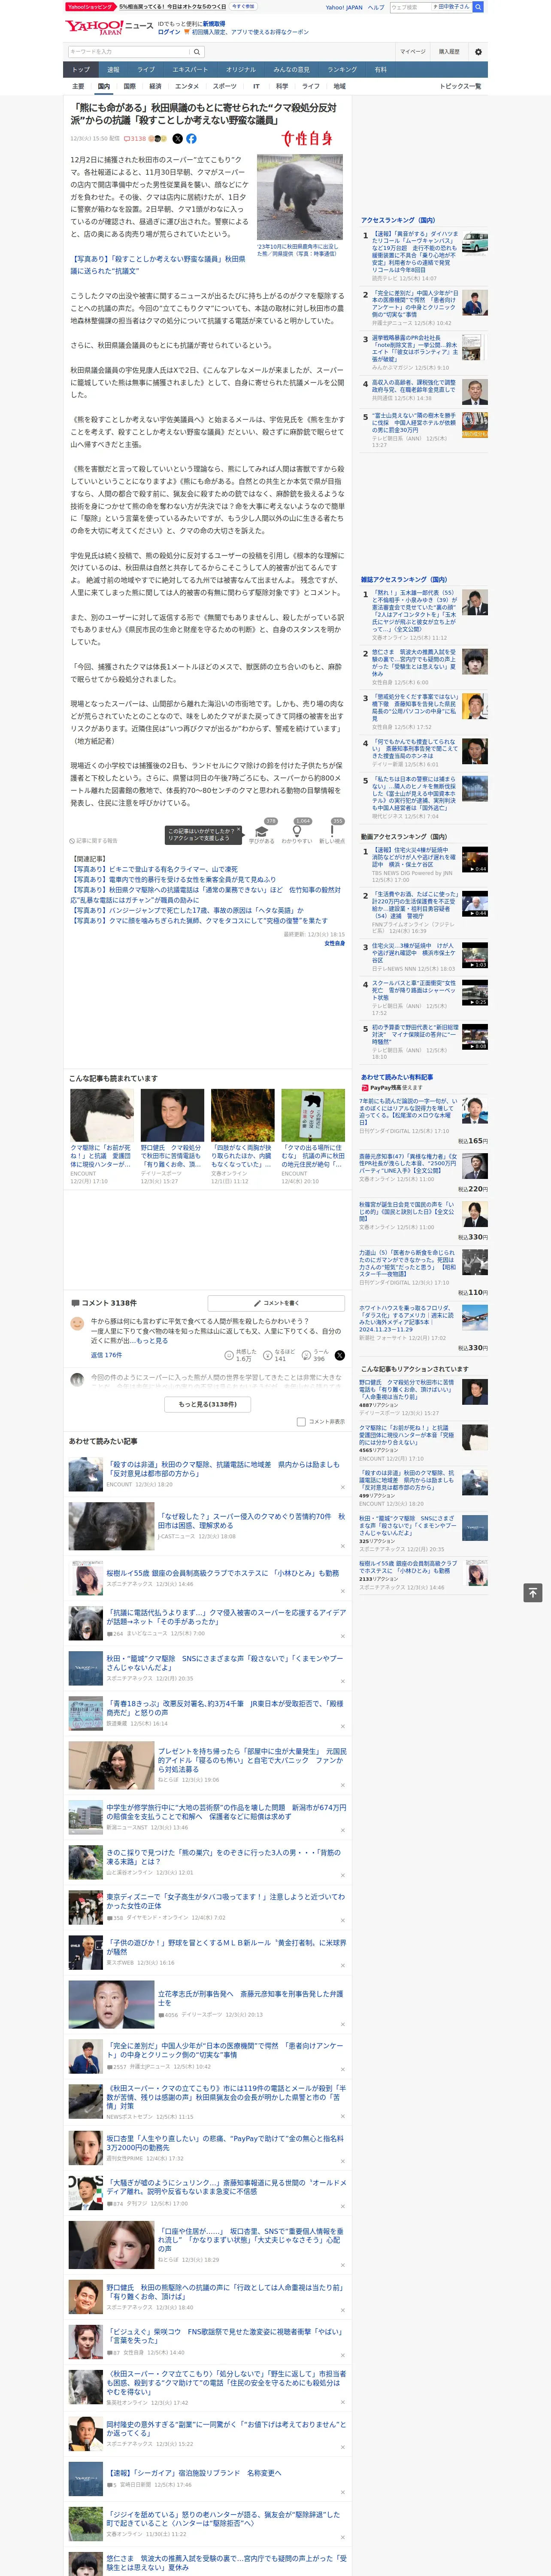Open the ランキング tab
This screenshot has height=2576, width=551.
pyautogui.click(x=342, y=70)
